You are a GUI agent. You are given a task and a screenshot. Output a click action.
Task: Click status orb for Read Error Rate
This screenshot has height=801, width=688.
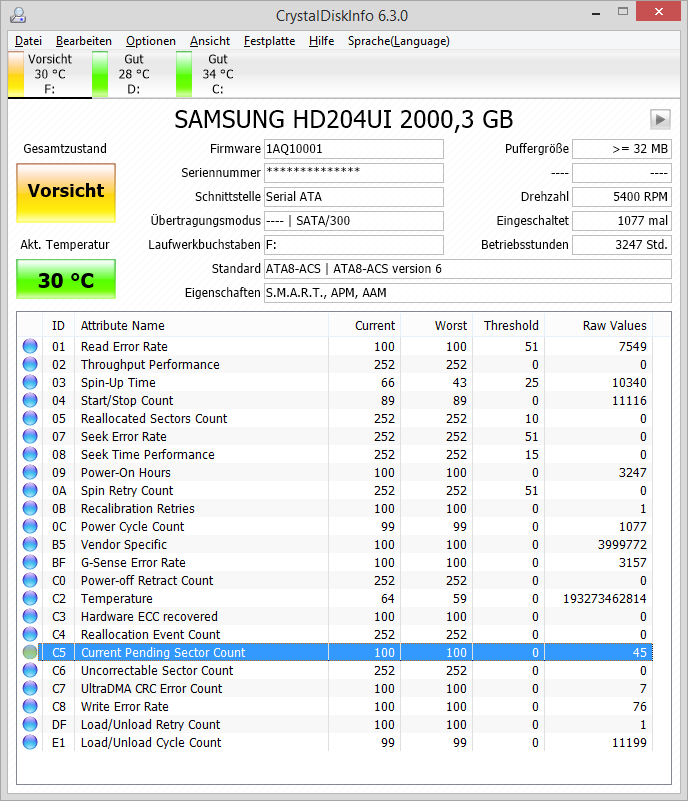coord(30,346)
